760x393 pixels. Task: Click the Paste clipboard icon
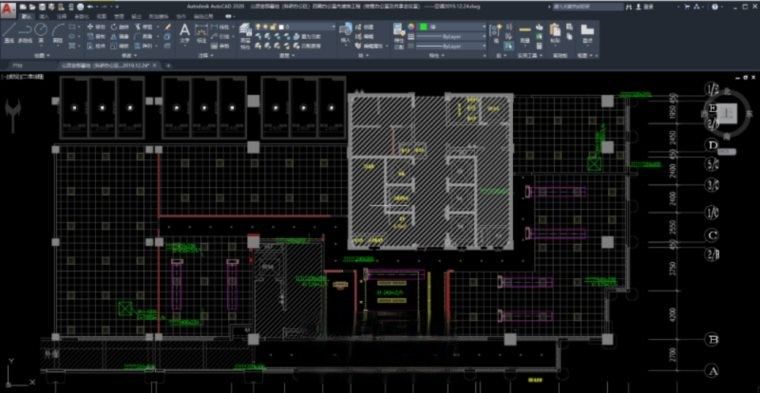pyautogui.click(x=554, y=33)
